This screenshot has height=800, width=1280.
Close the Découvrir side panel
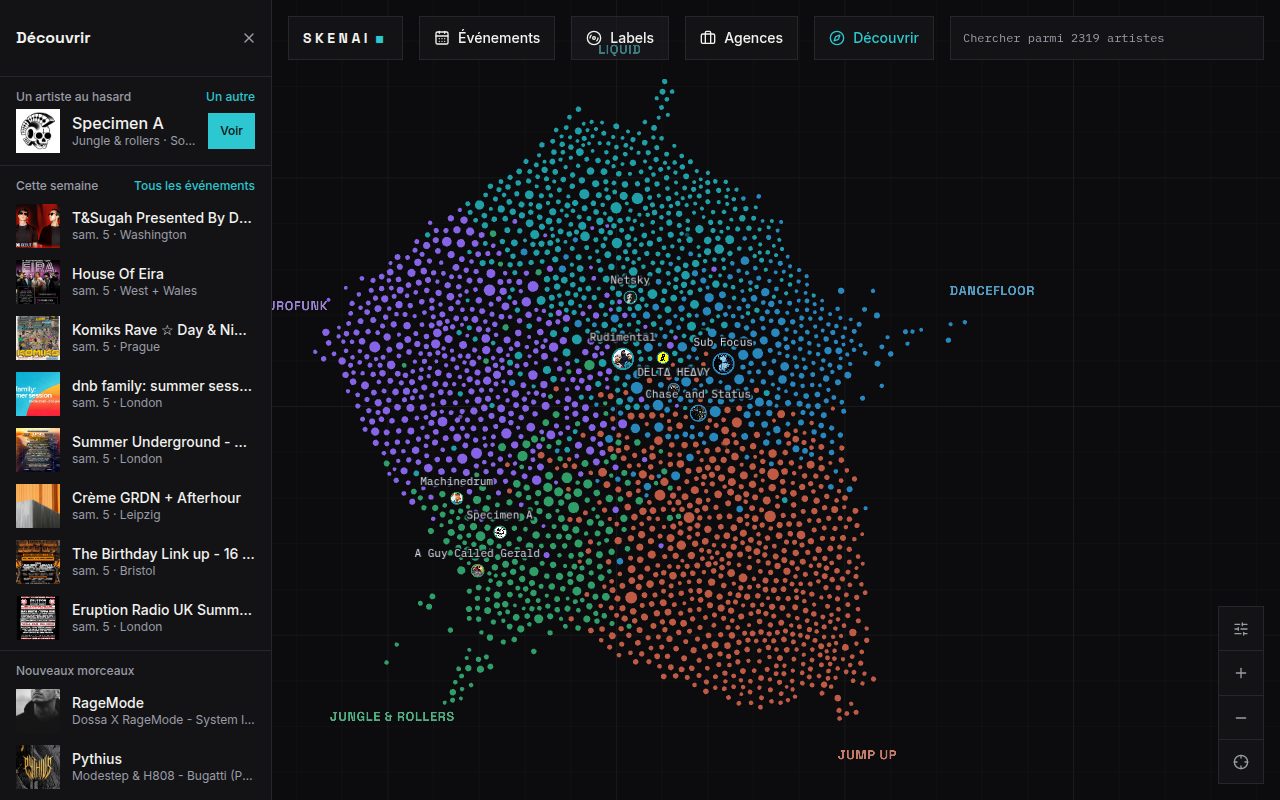[x=249, y=38]
